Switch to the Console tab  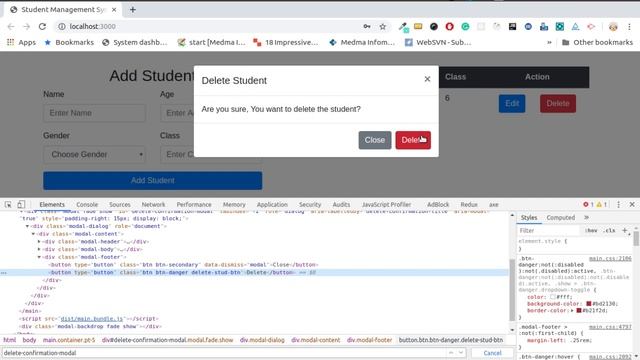(87, 204)
